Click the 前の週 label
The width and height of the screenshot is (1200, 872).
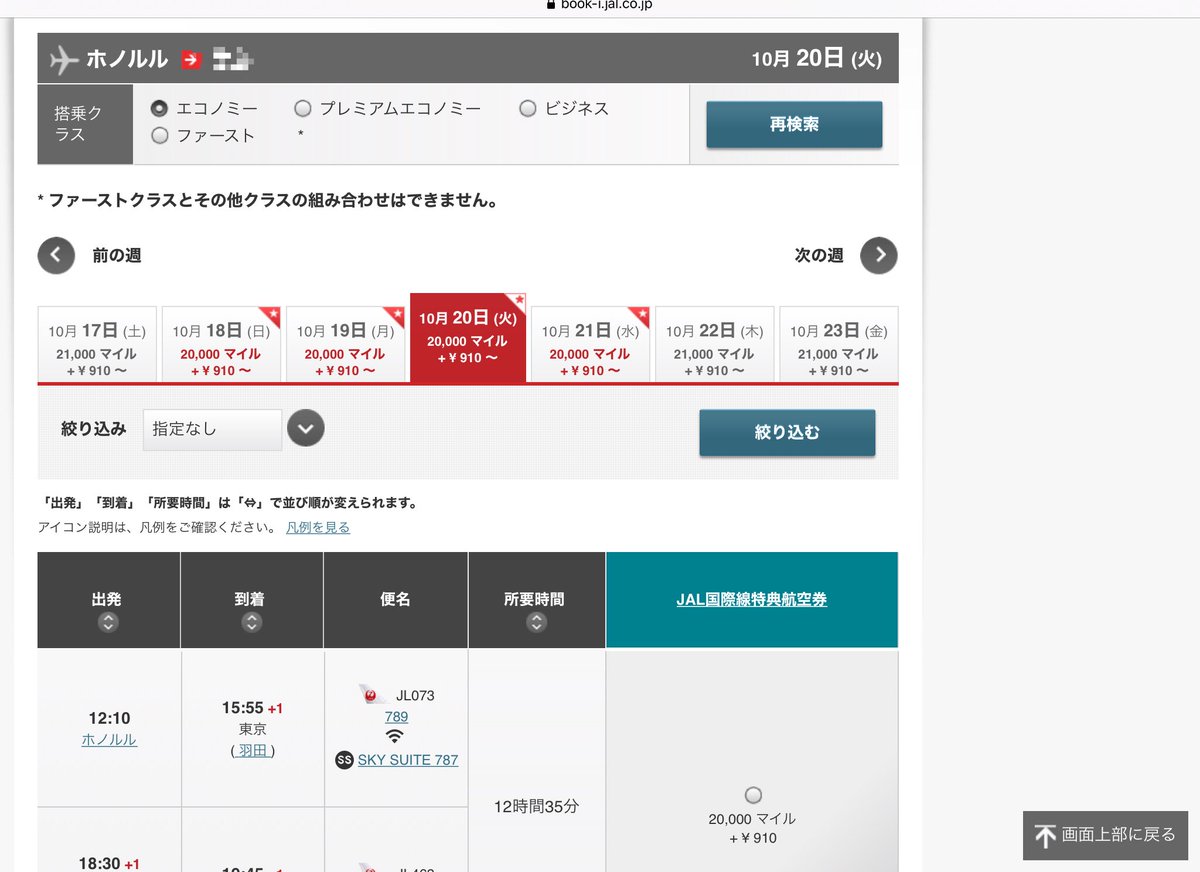(117, 256)
